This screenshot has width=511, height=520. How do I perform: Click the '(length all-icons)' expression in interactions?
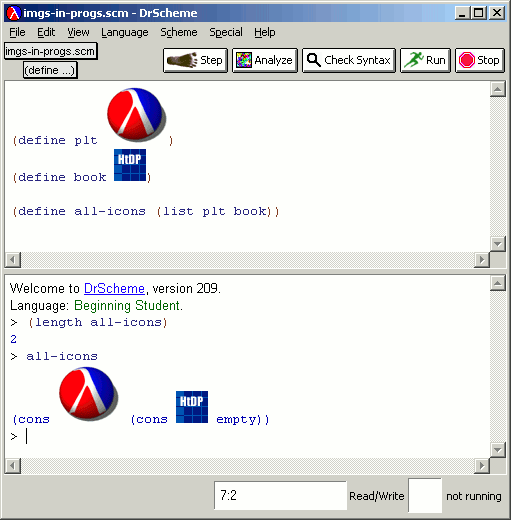pyautogui.click(x=97, y=322)
